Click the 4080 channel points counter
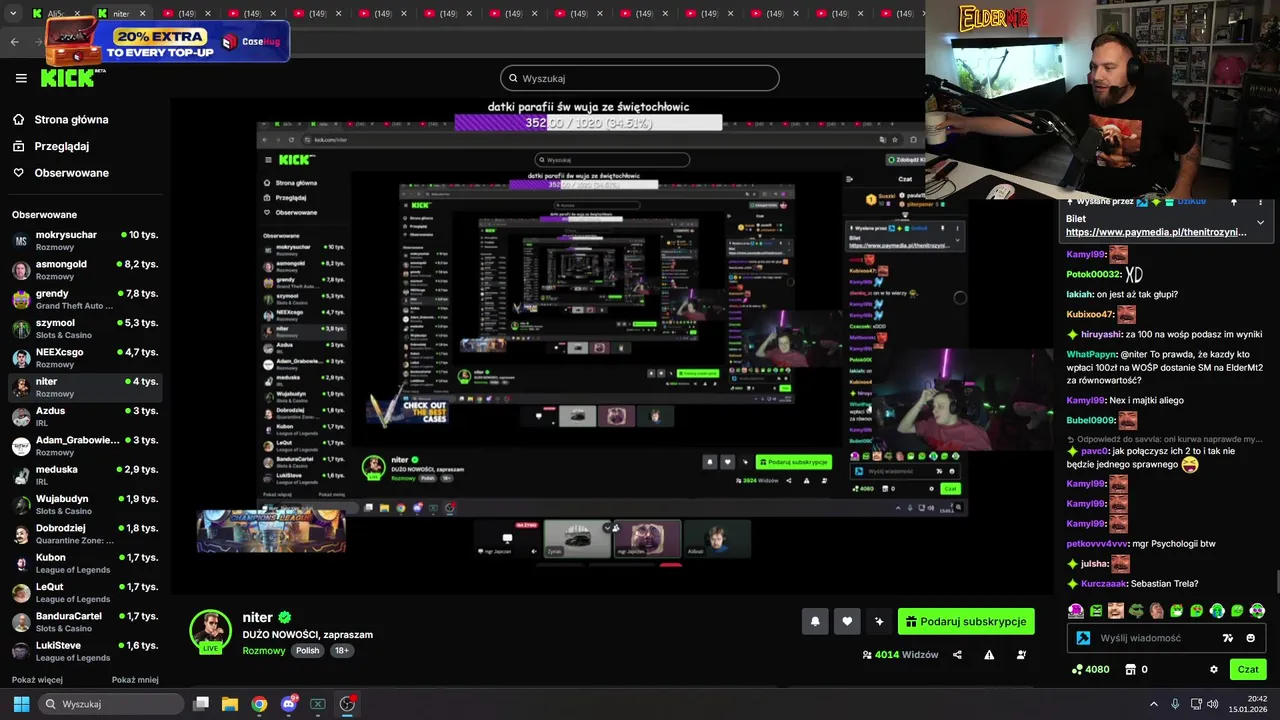1280x720 pixels. 1090,669
